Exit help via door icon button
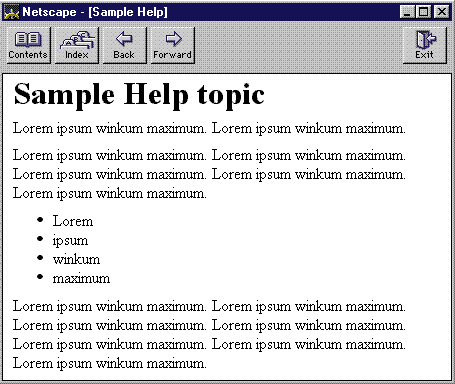Screen dimensions: 455x384 (425, 45)
